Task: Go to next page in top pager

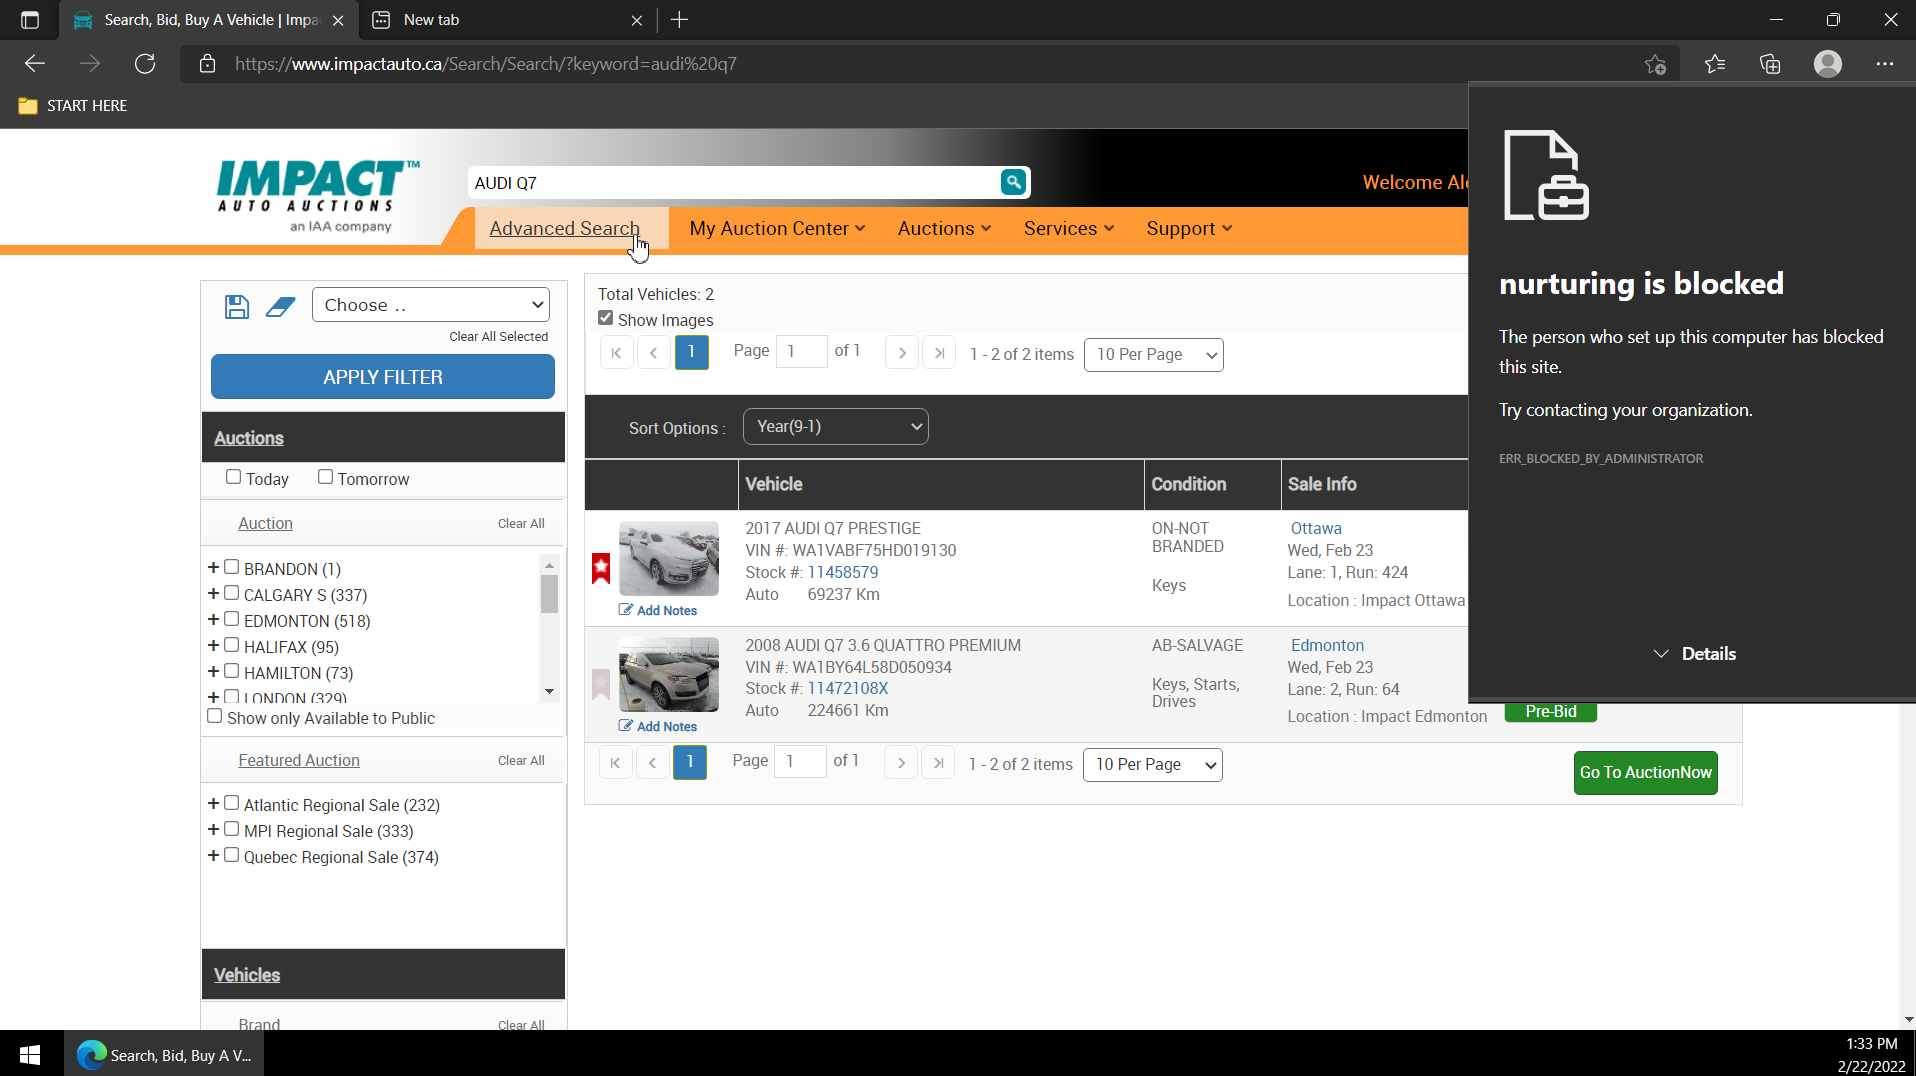Action: (x=902, y=353)
